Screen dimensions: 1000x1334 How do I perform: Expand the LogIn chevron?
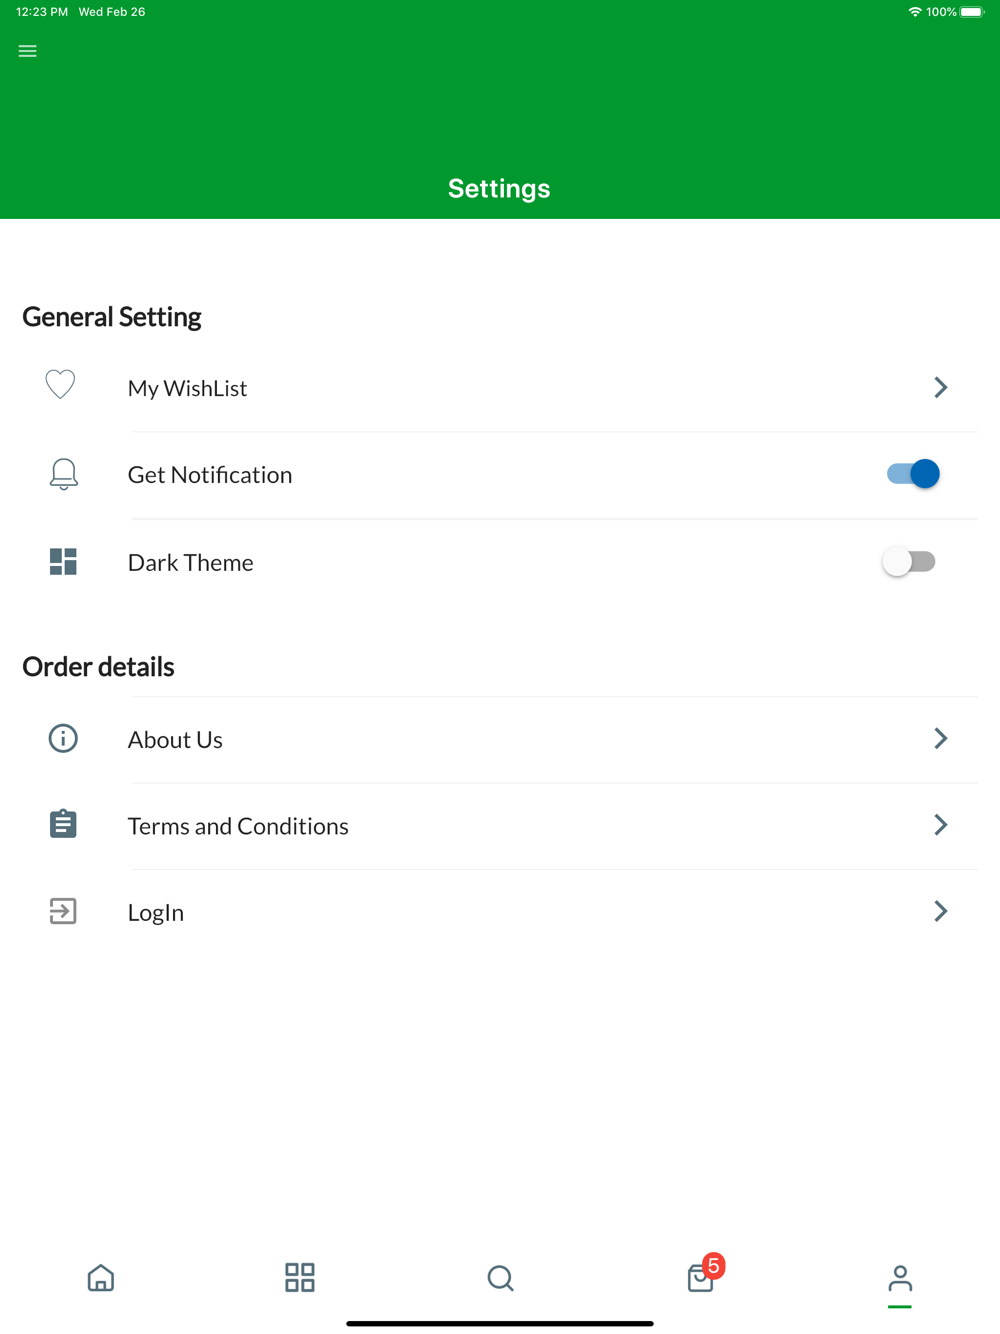pyautogui.click(x=941, y=911)
